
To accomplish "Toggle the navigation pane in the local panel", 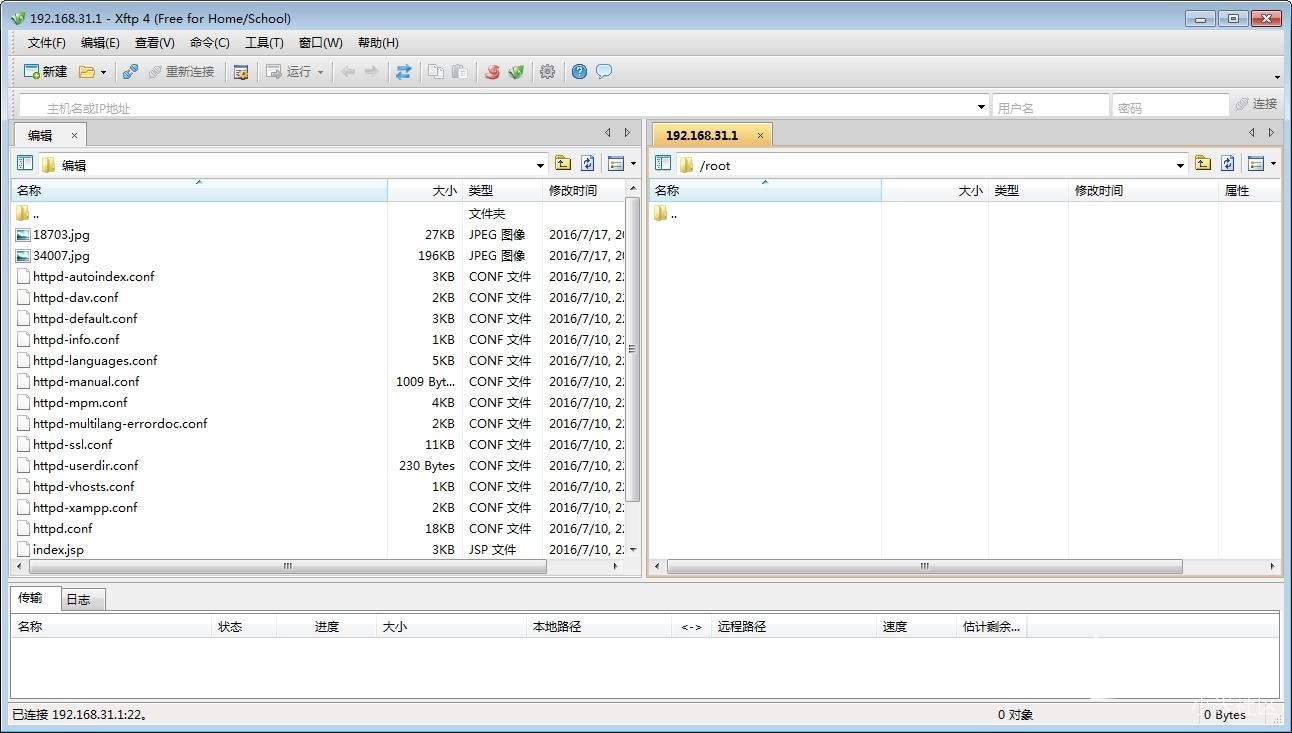I will pyautogui.click(x=23, y=163).
